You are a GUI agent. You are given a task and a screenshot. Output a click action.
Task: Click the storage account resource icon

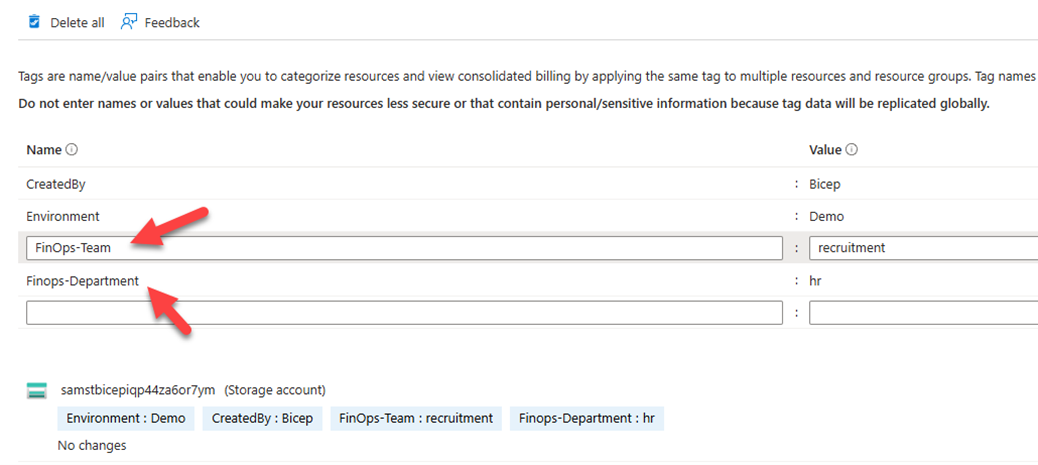[37, 391]
